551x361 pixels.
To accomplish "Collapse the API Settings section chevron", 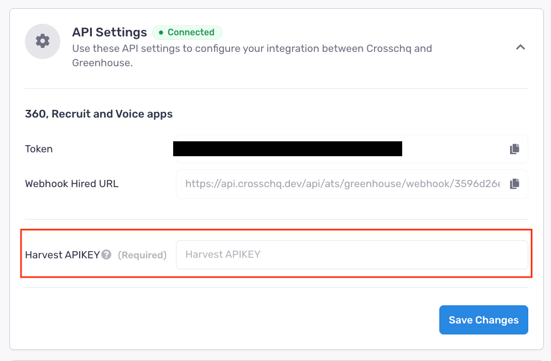I will [x=520, y=47].
